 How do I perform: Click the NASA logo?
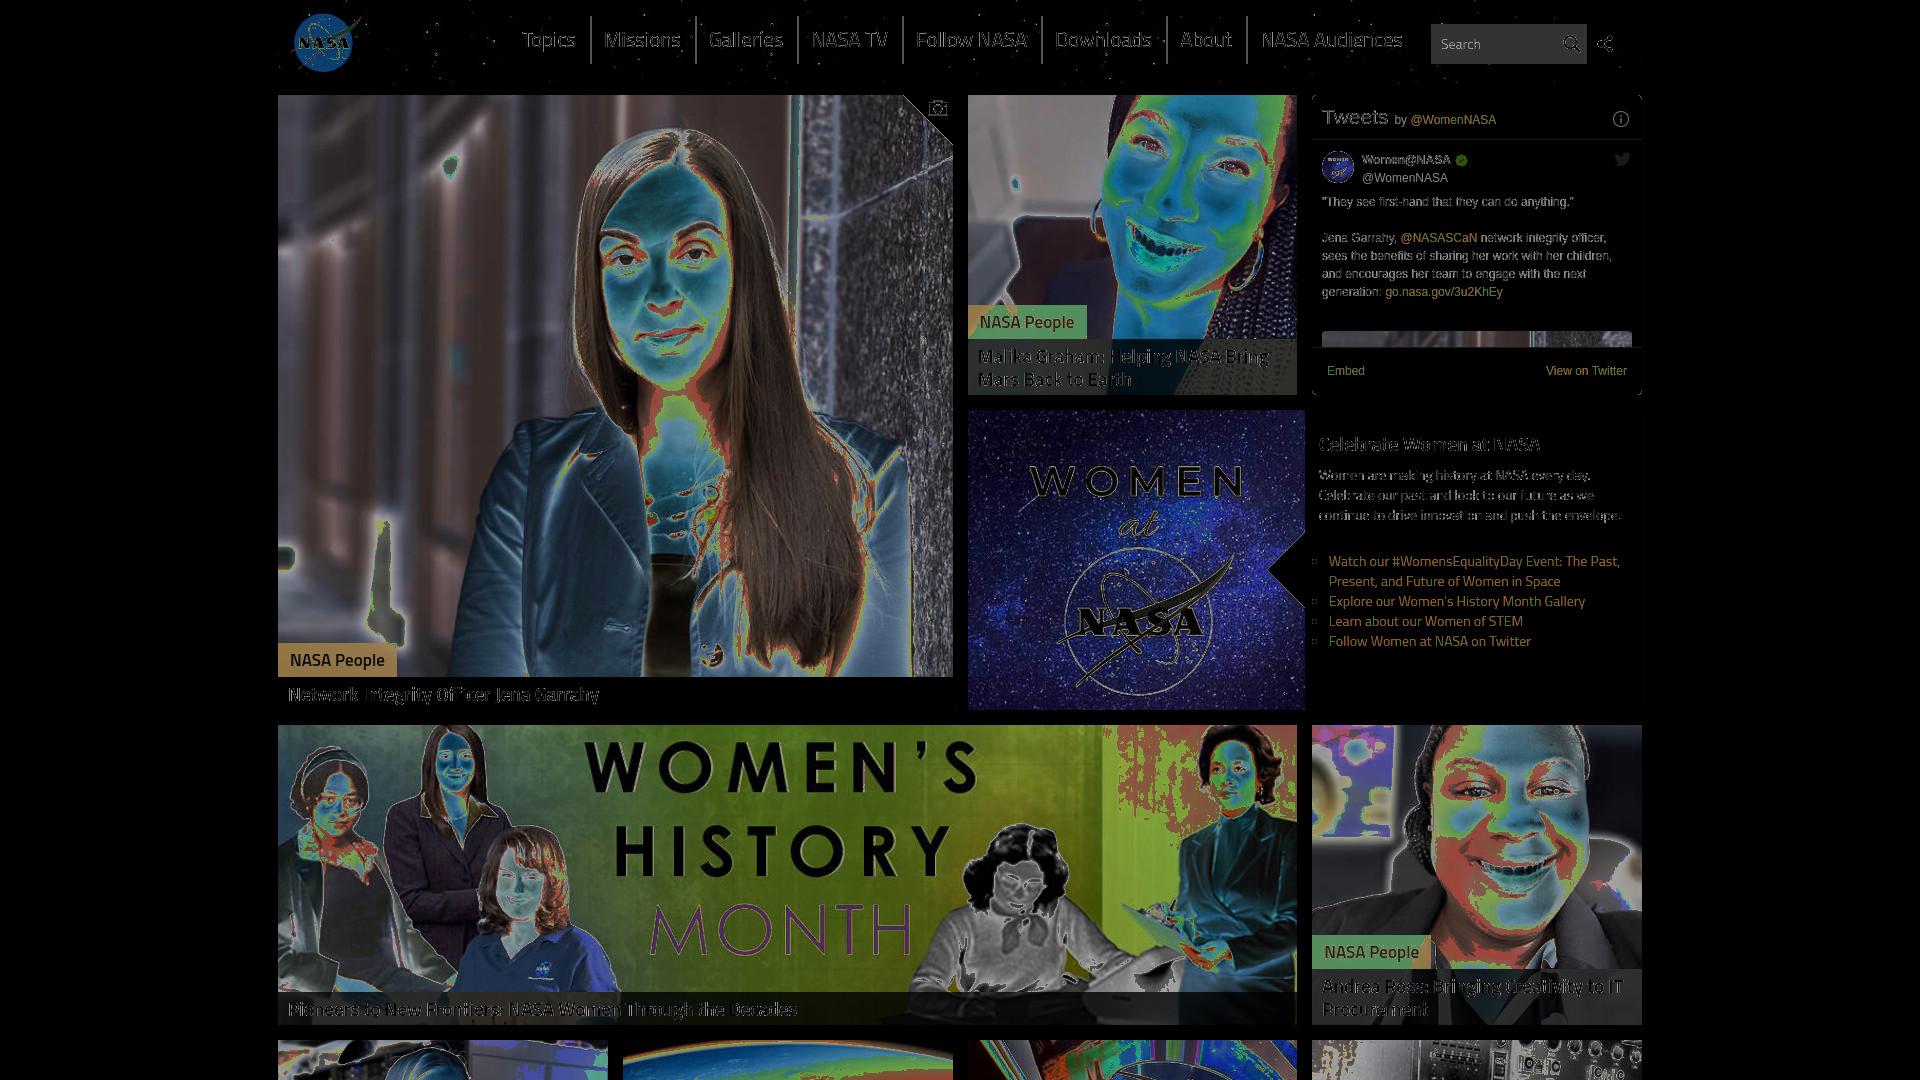click(325, 43)
